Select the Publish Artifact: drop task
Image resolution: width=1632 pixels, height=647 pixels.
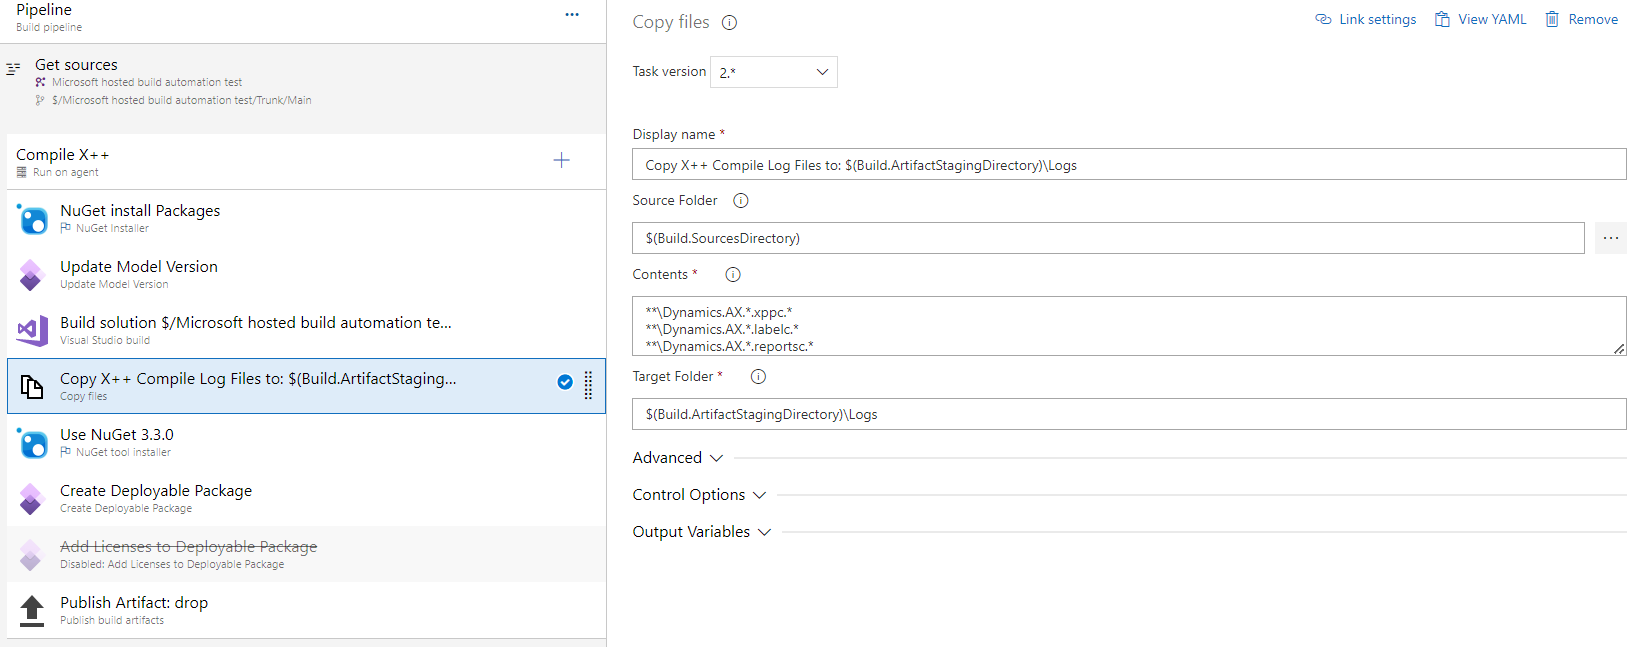(306, 611)
